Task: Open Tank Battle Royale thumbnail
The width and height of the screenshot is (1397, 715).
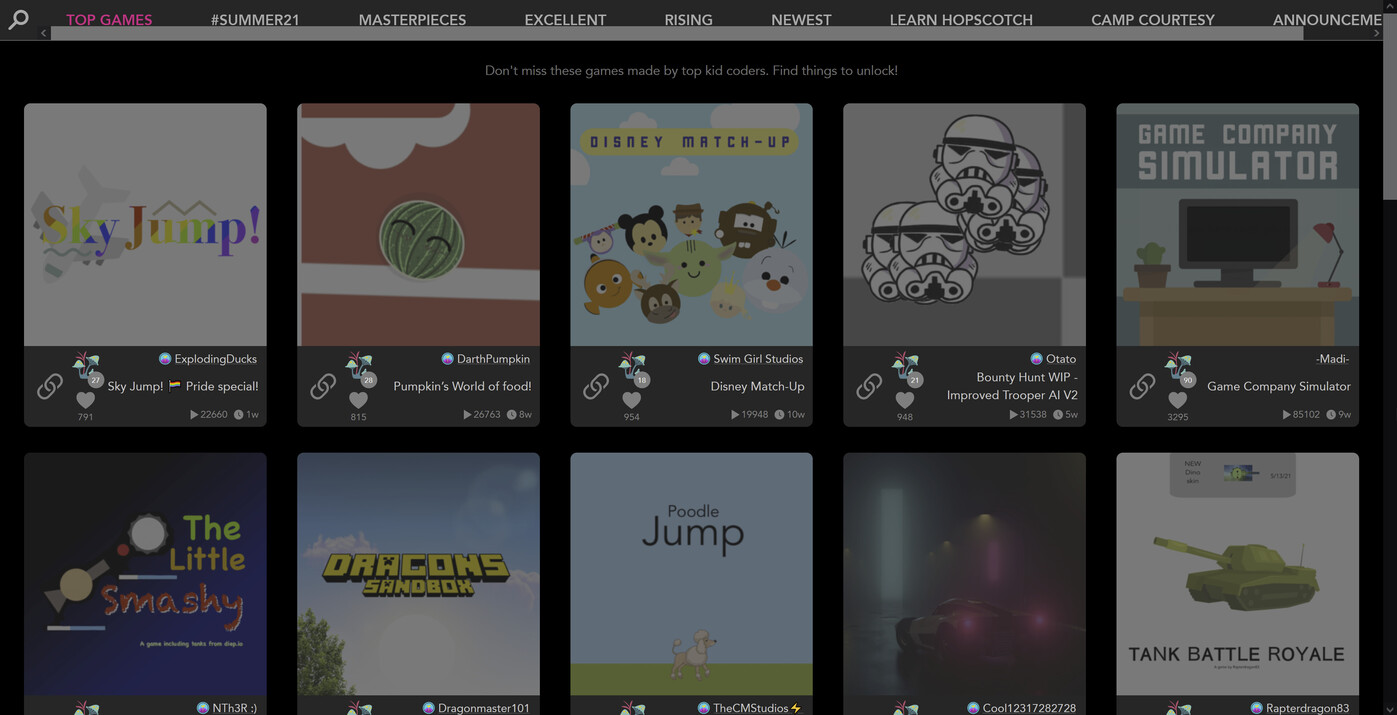Action: click(x=1237, y=574)
